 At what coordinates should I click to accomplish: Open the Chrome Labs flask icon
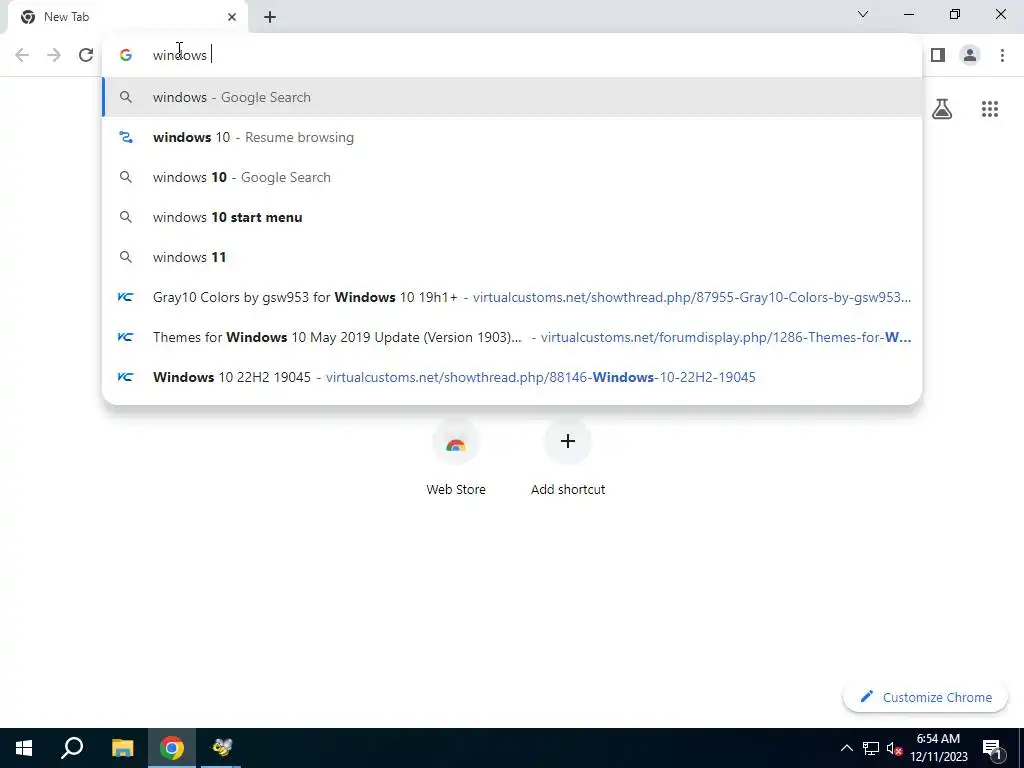click(942, 109)
